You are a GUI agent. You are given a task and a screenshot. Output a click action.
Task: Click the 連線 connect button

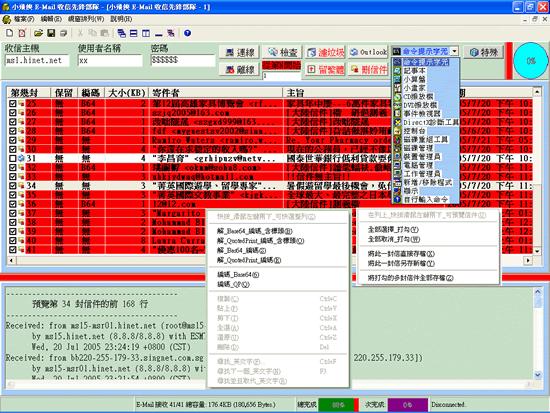tap(240, 52)
